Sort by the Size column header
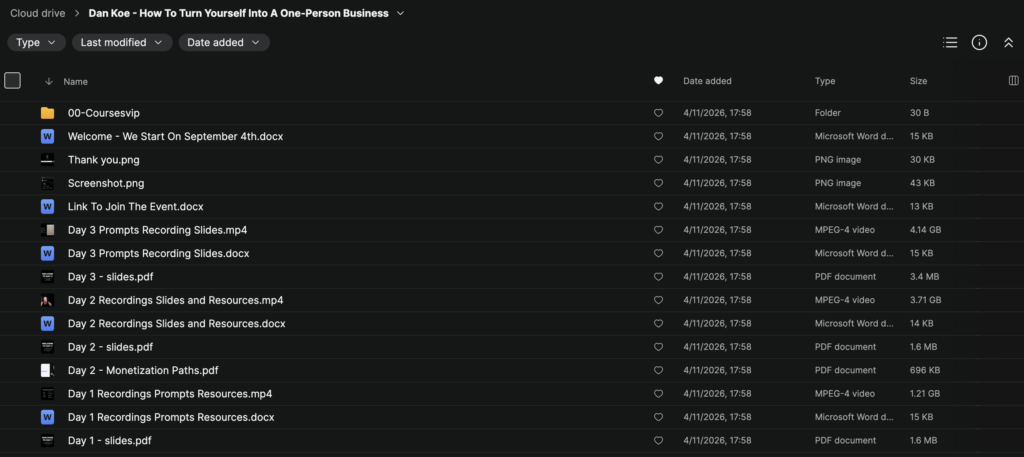This screenshot has height=457, width=1024. click(918, 81)
